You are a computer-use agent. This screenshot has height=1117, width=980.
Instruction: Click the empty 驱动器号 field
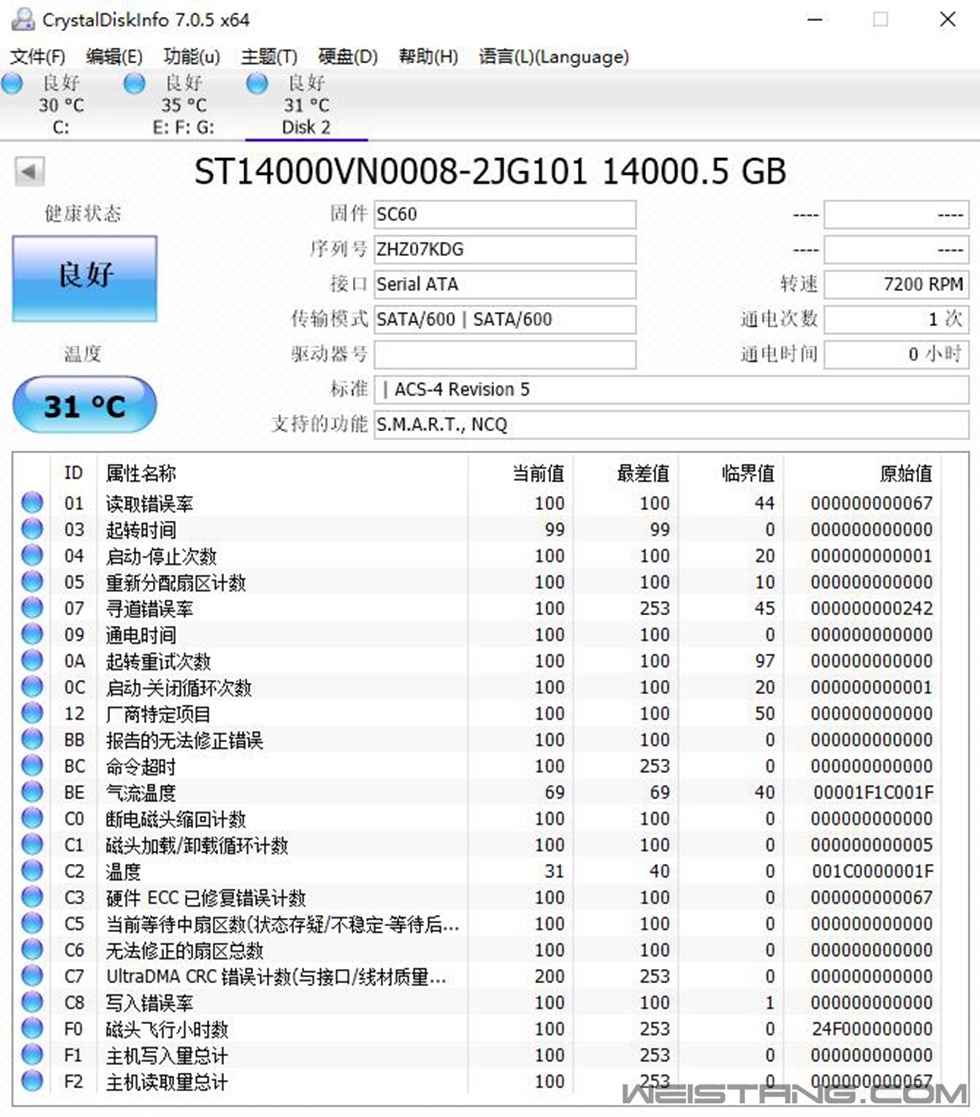click(505, 354)
